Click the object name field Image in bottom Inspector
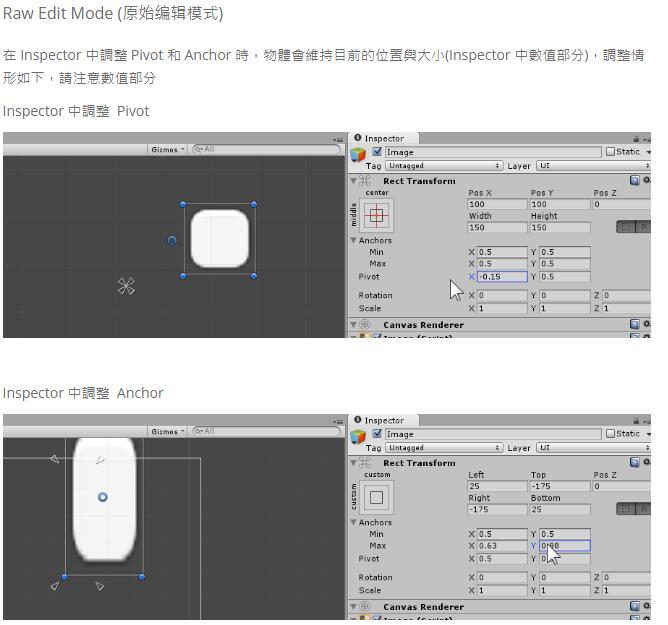The height and width of the screenshot is (625, 668). [x=493, y=434]
